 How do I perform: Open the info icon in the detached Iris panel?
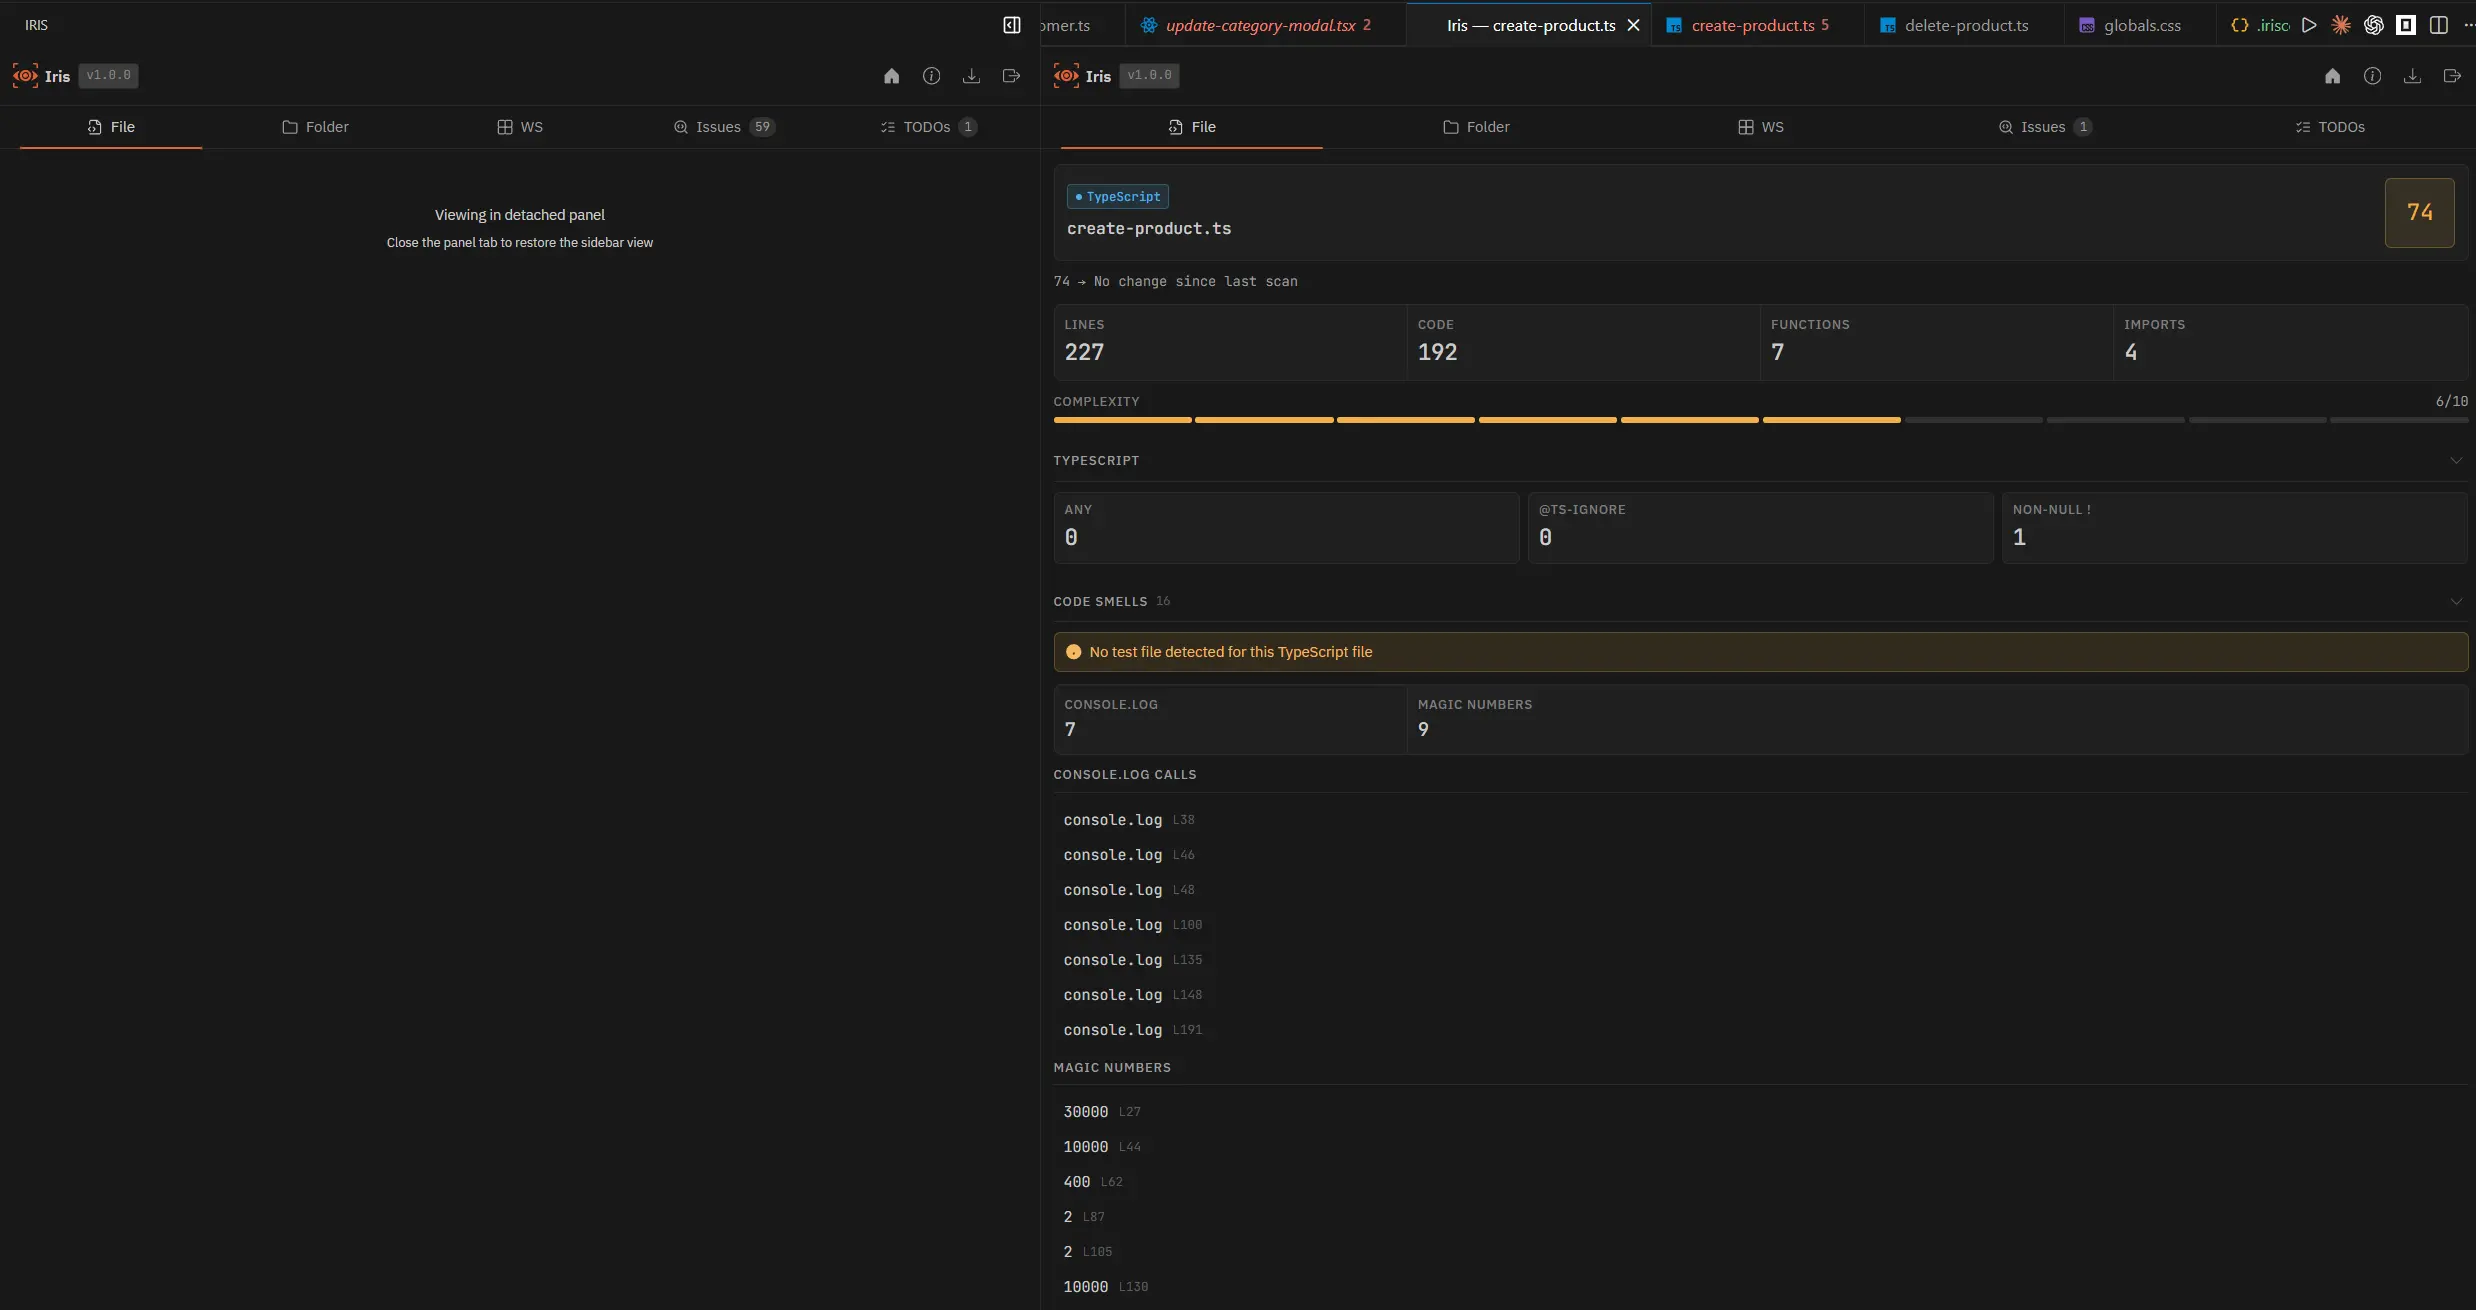2372,76
